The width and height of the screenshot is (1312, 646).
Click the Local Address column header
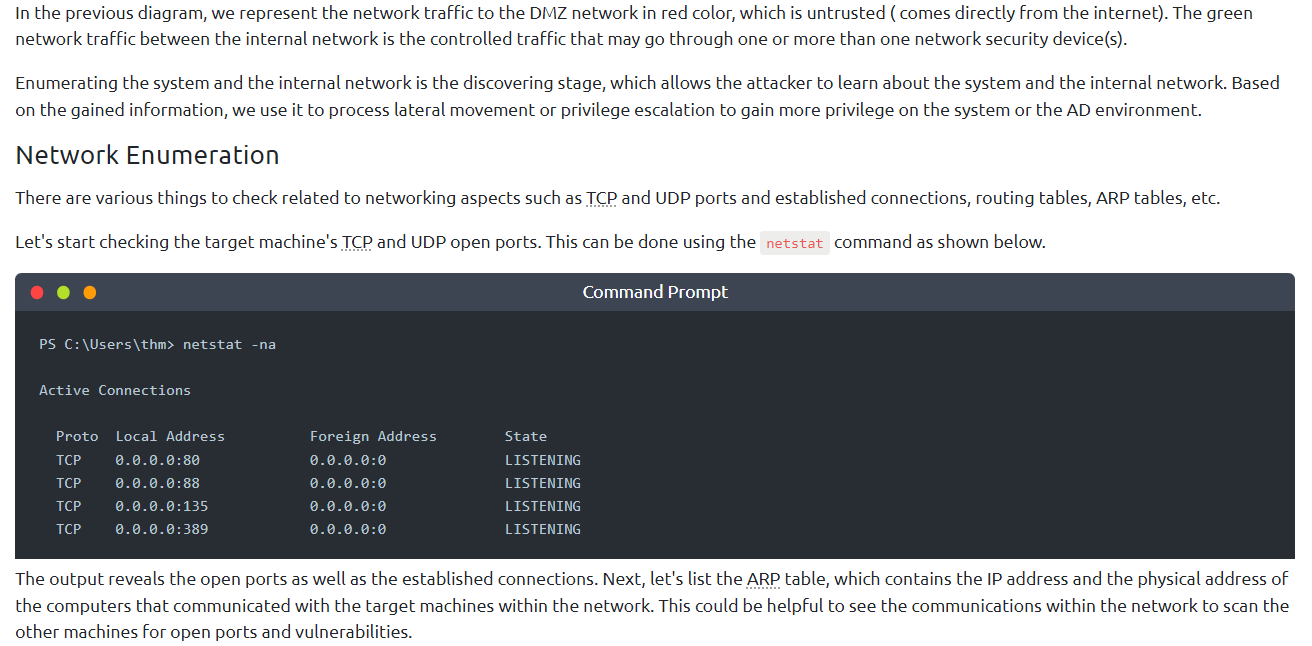[170, 436]
